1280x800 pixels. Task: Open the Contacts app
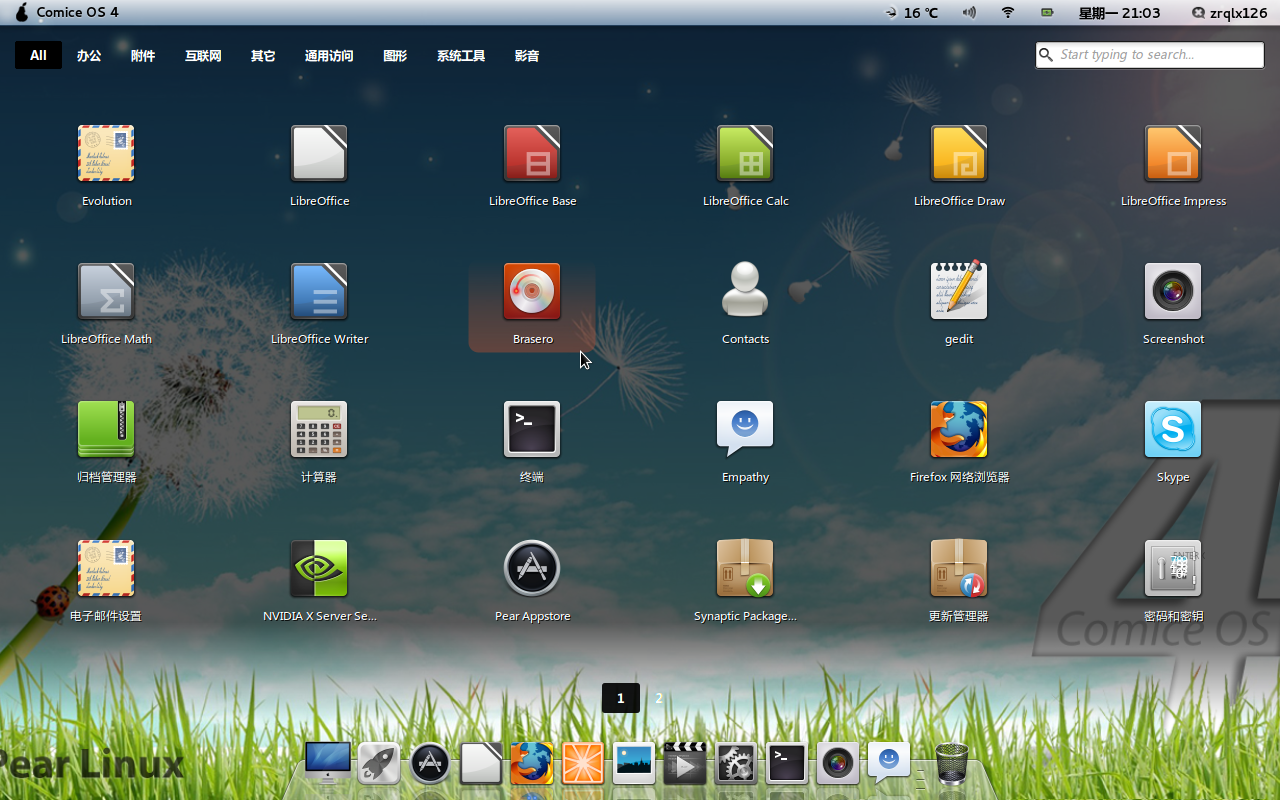click(x=745, y=291)
